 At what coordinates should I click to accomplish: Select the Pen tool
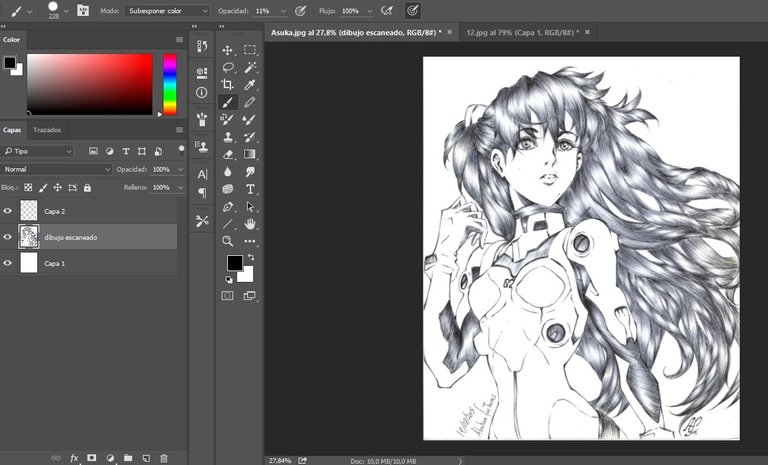pos(227,207)
